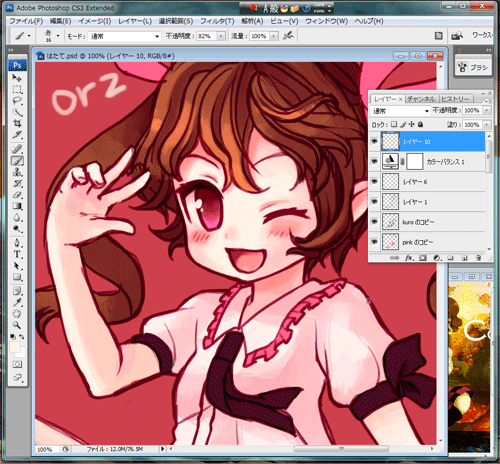Screen dimensions: 500x464
Task: Hide the kuro のコピー layer
Action: (x=375, y=222)
